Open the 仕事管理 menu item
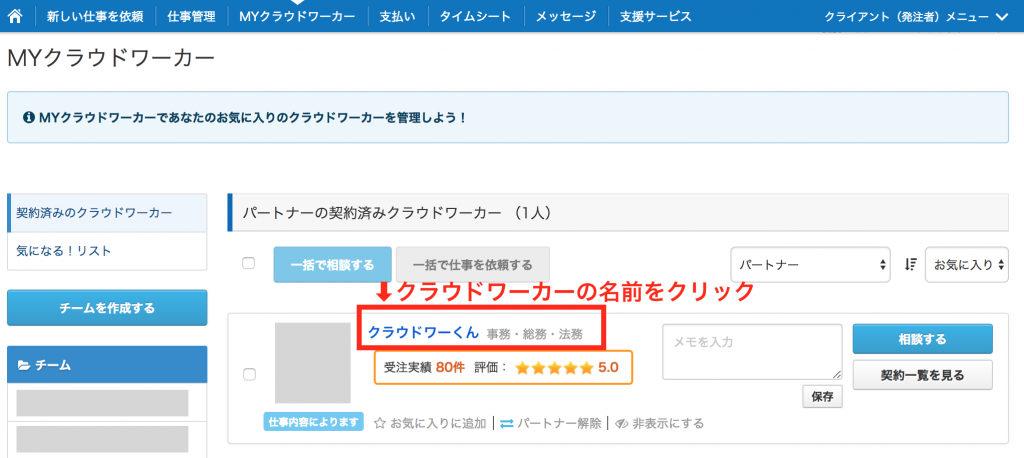 (x=191, y=16)
